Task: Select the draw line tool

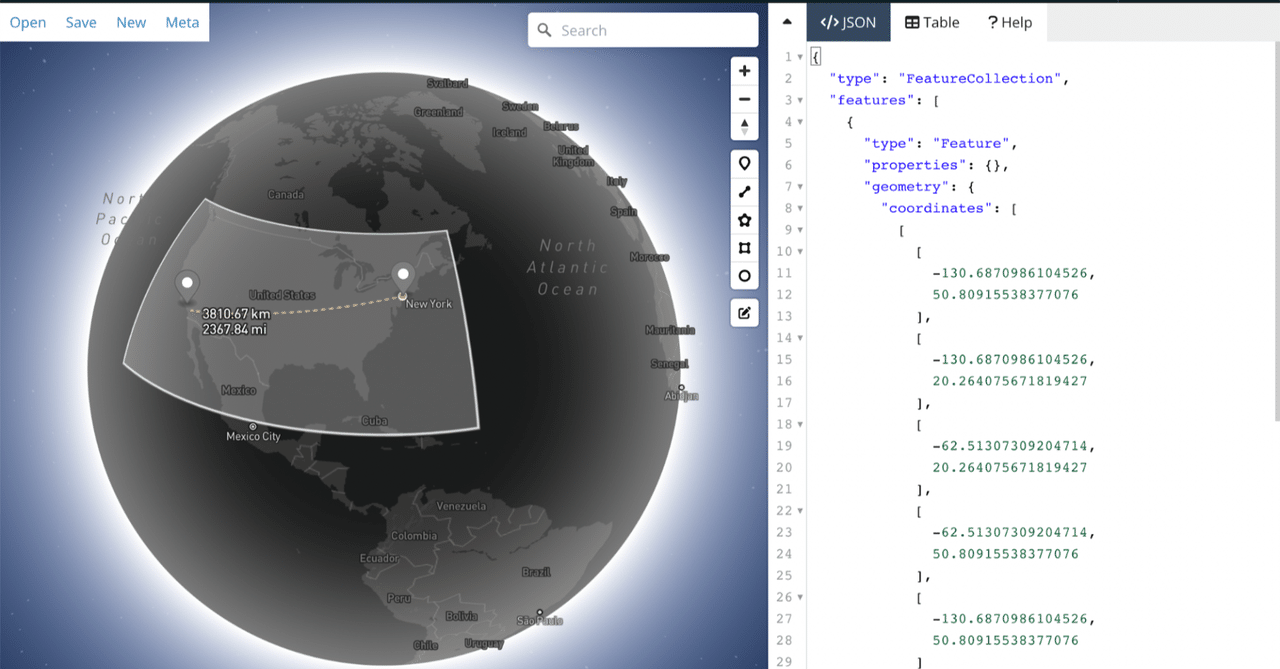Action: coord(744,191)
